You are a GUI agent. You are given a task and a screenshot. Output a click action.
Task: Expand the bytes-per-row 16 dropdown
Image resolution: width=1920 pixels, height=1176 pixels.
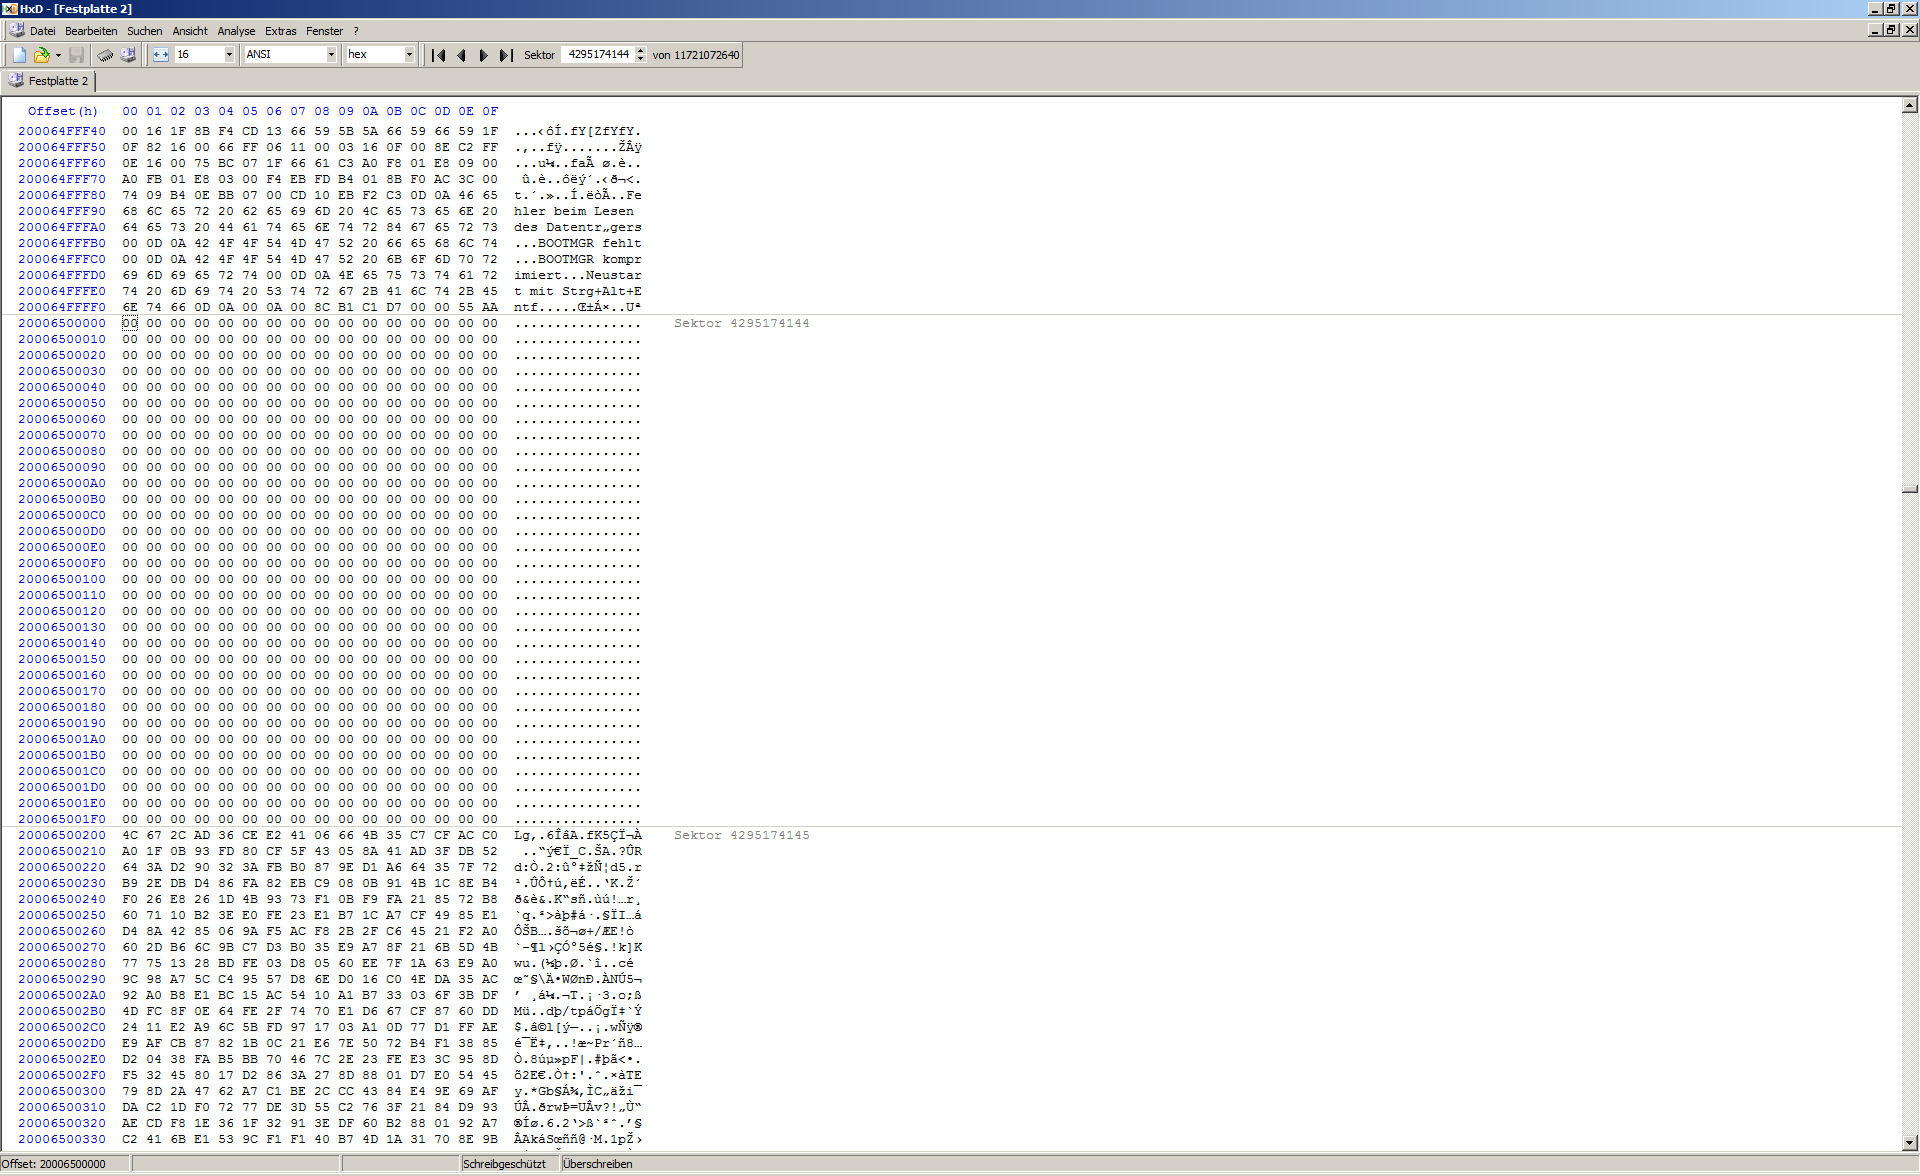coord(229,55)
